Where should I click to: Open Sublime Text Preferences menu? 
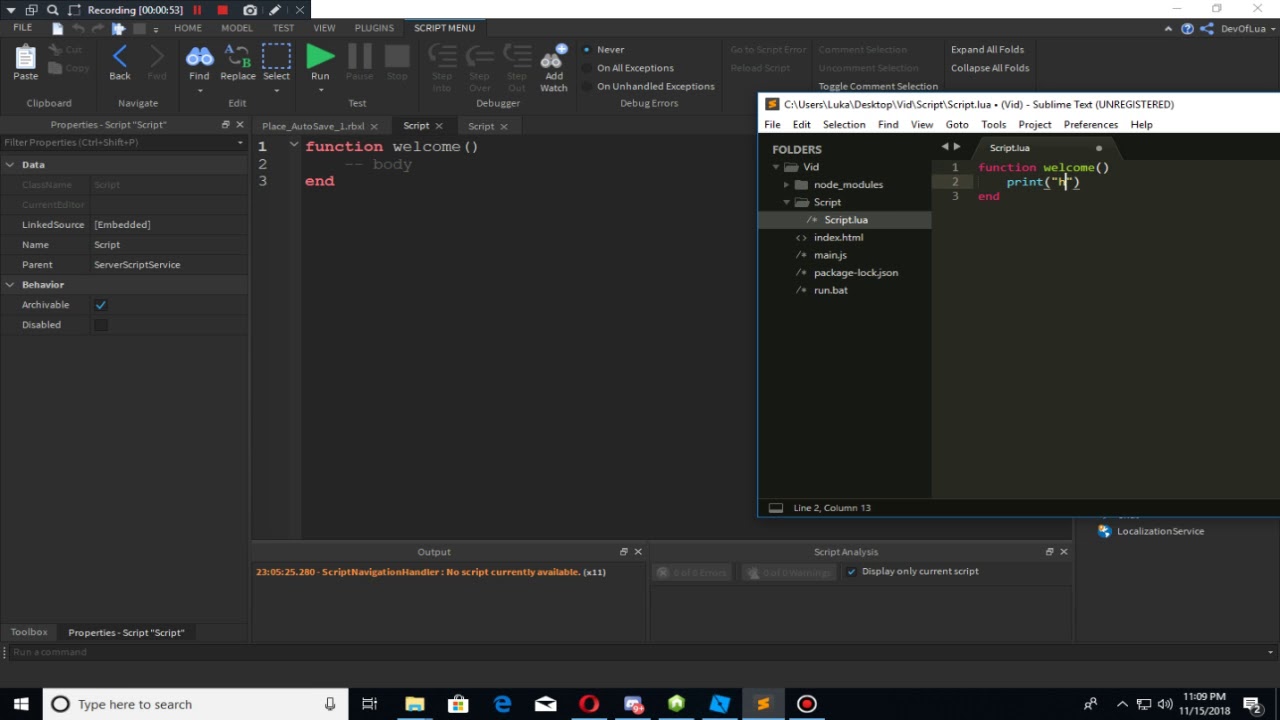(1090, 125)
